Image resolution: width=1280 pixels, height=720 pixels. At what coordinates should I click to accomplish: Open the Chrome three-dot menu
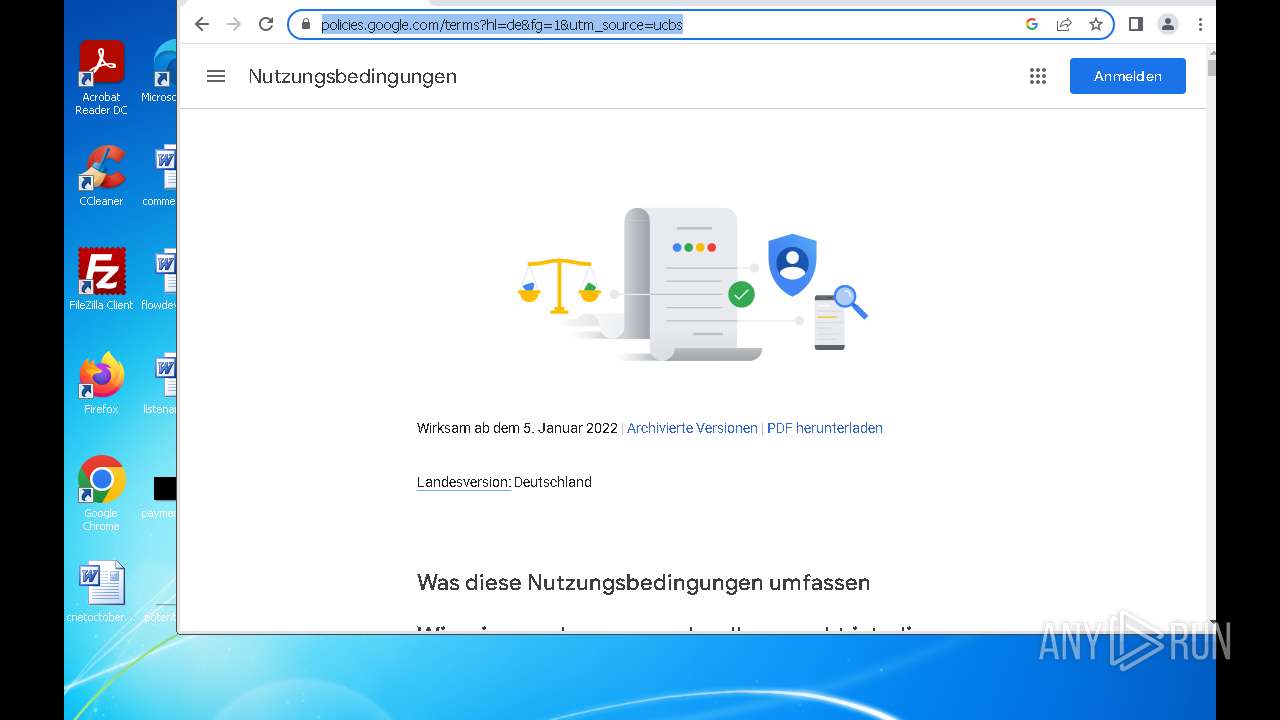click(1200, 24)
